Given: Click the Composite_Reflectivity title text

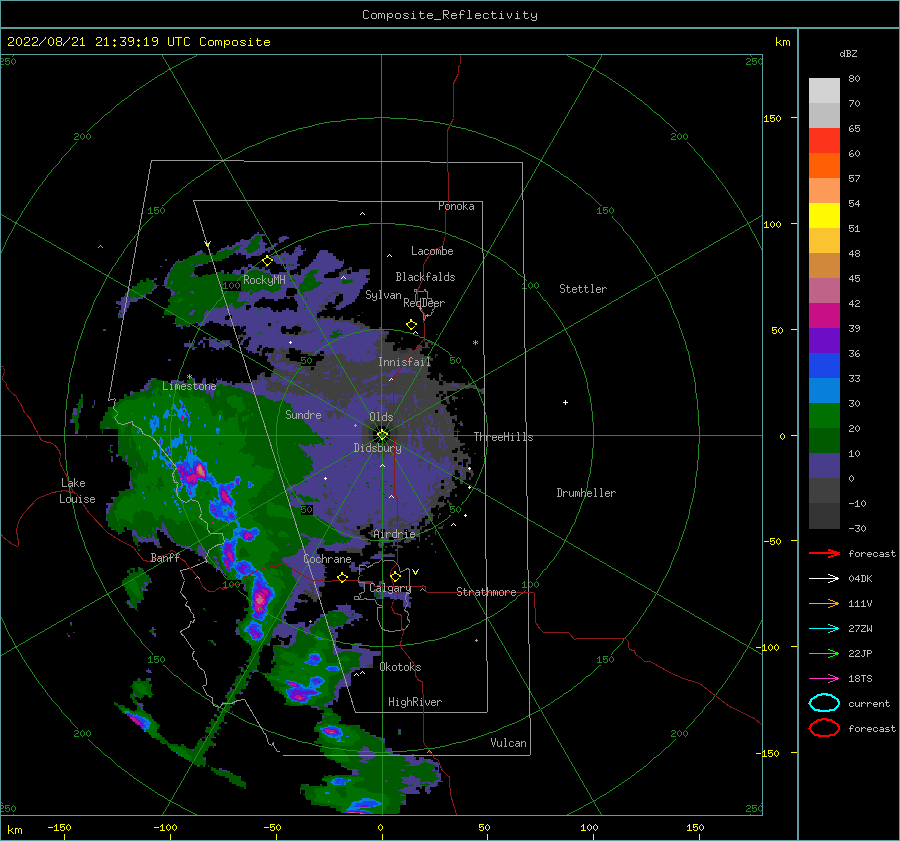Looking at the screenshot, I should click(450, 15).
